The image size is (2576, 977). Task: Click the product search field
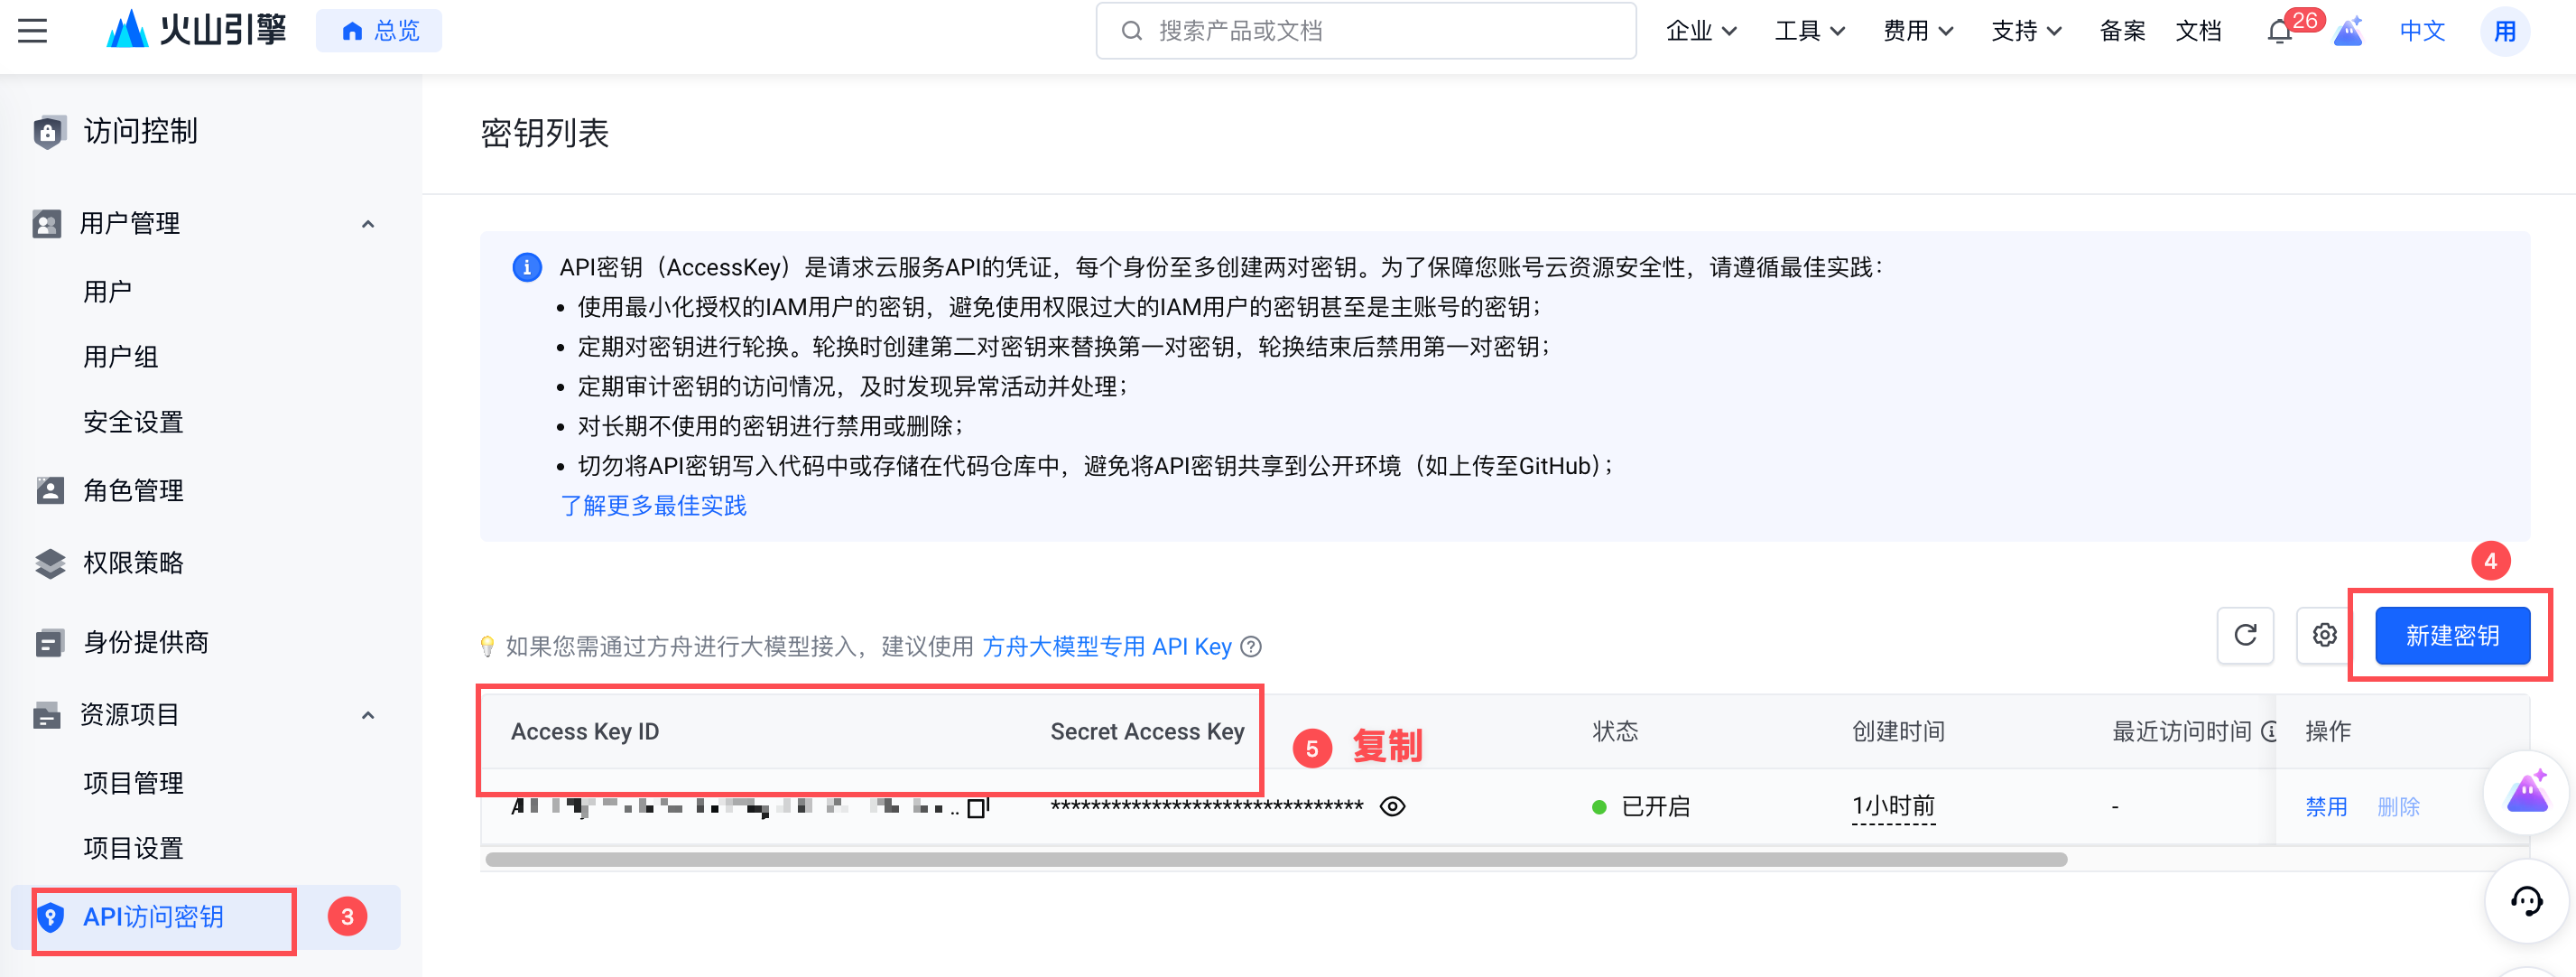pyautogui.click(x=1366, y=31)
